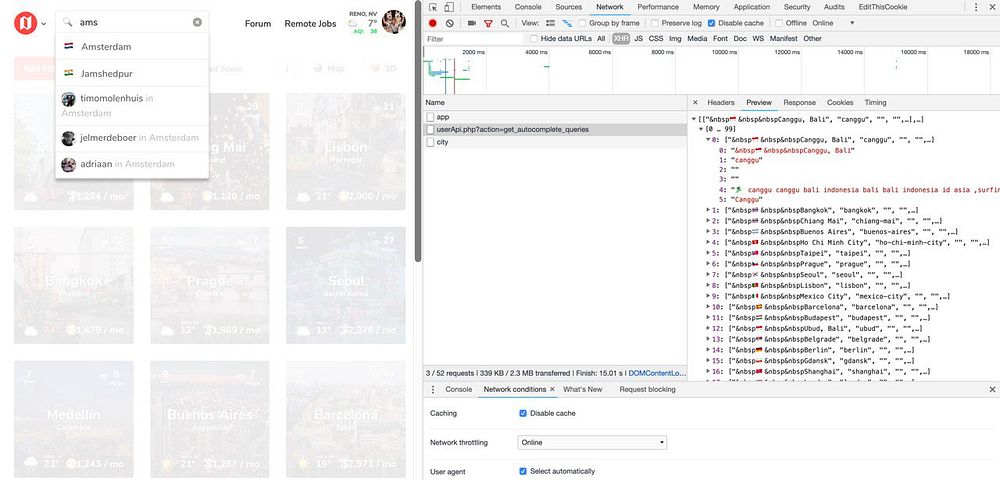This screenshot has height=480, width=1000.
Task: Toggle the device toolbar icon
Action: (449, 7)
